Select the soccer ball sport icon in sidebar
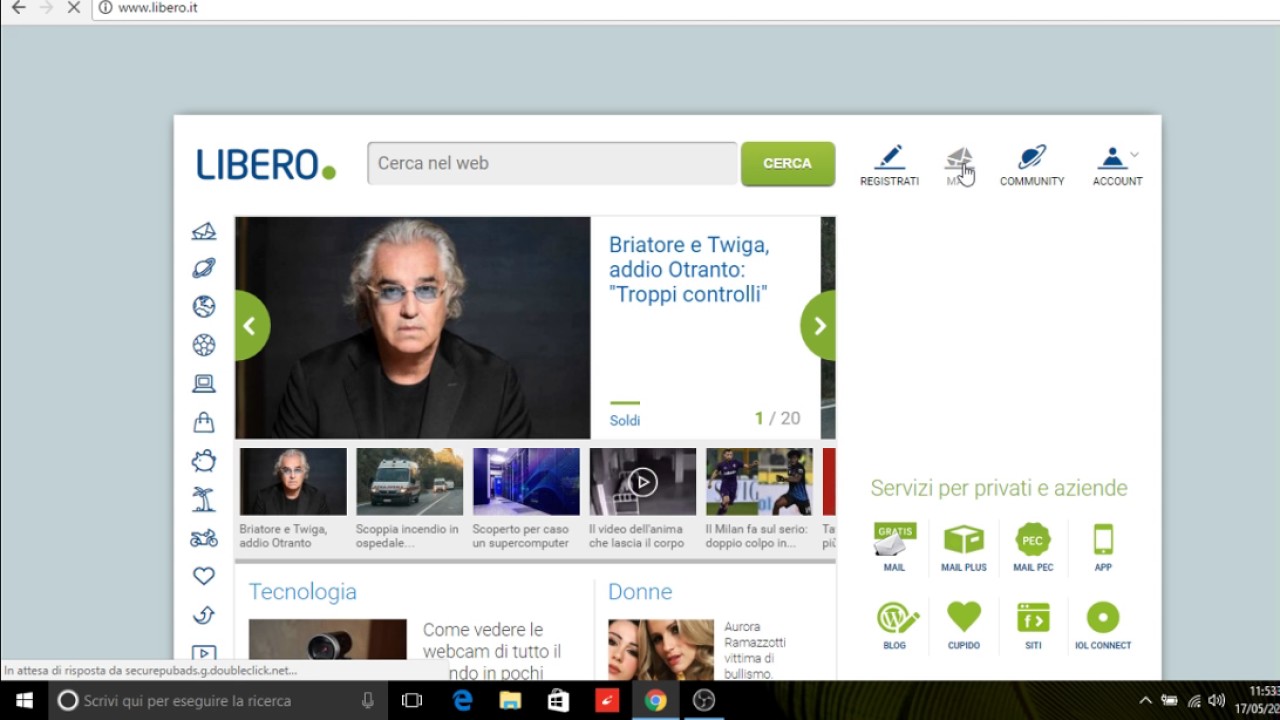Screen dimensions: 1280x720 204,345
